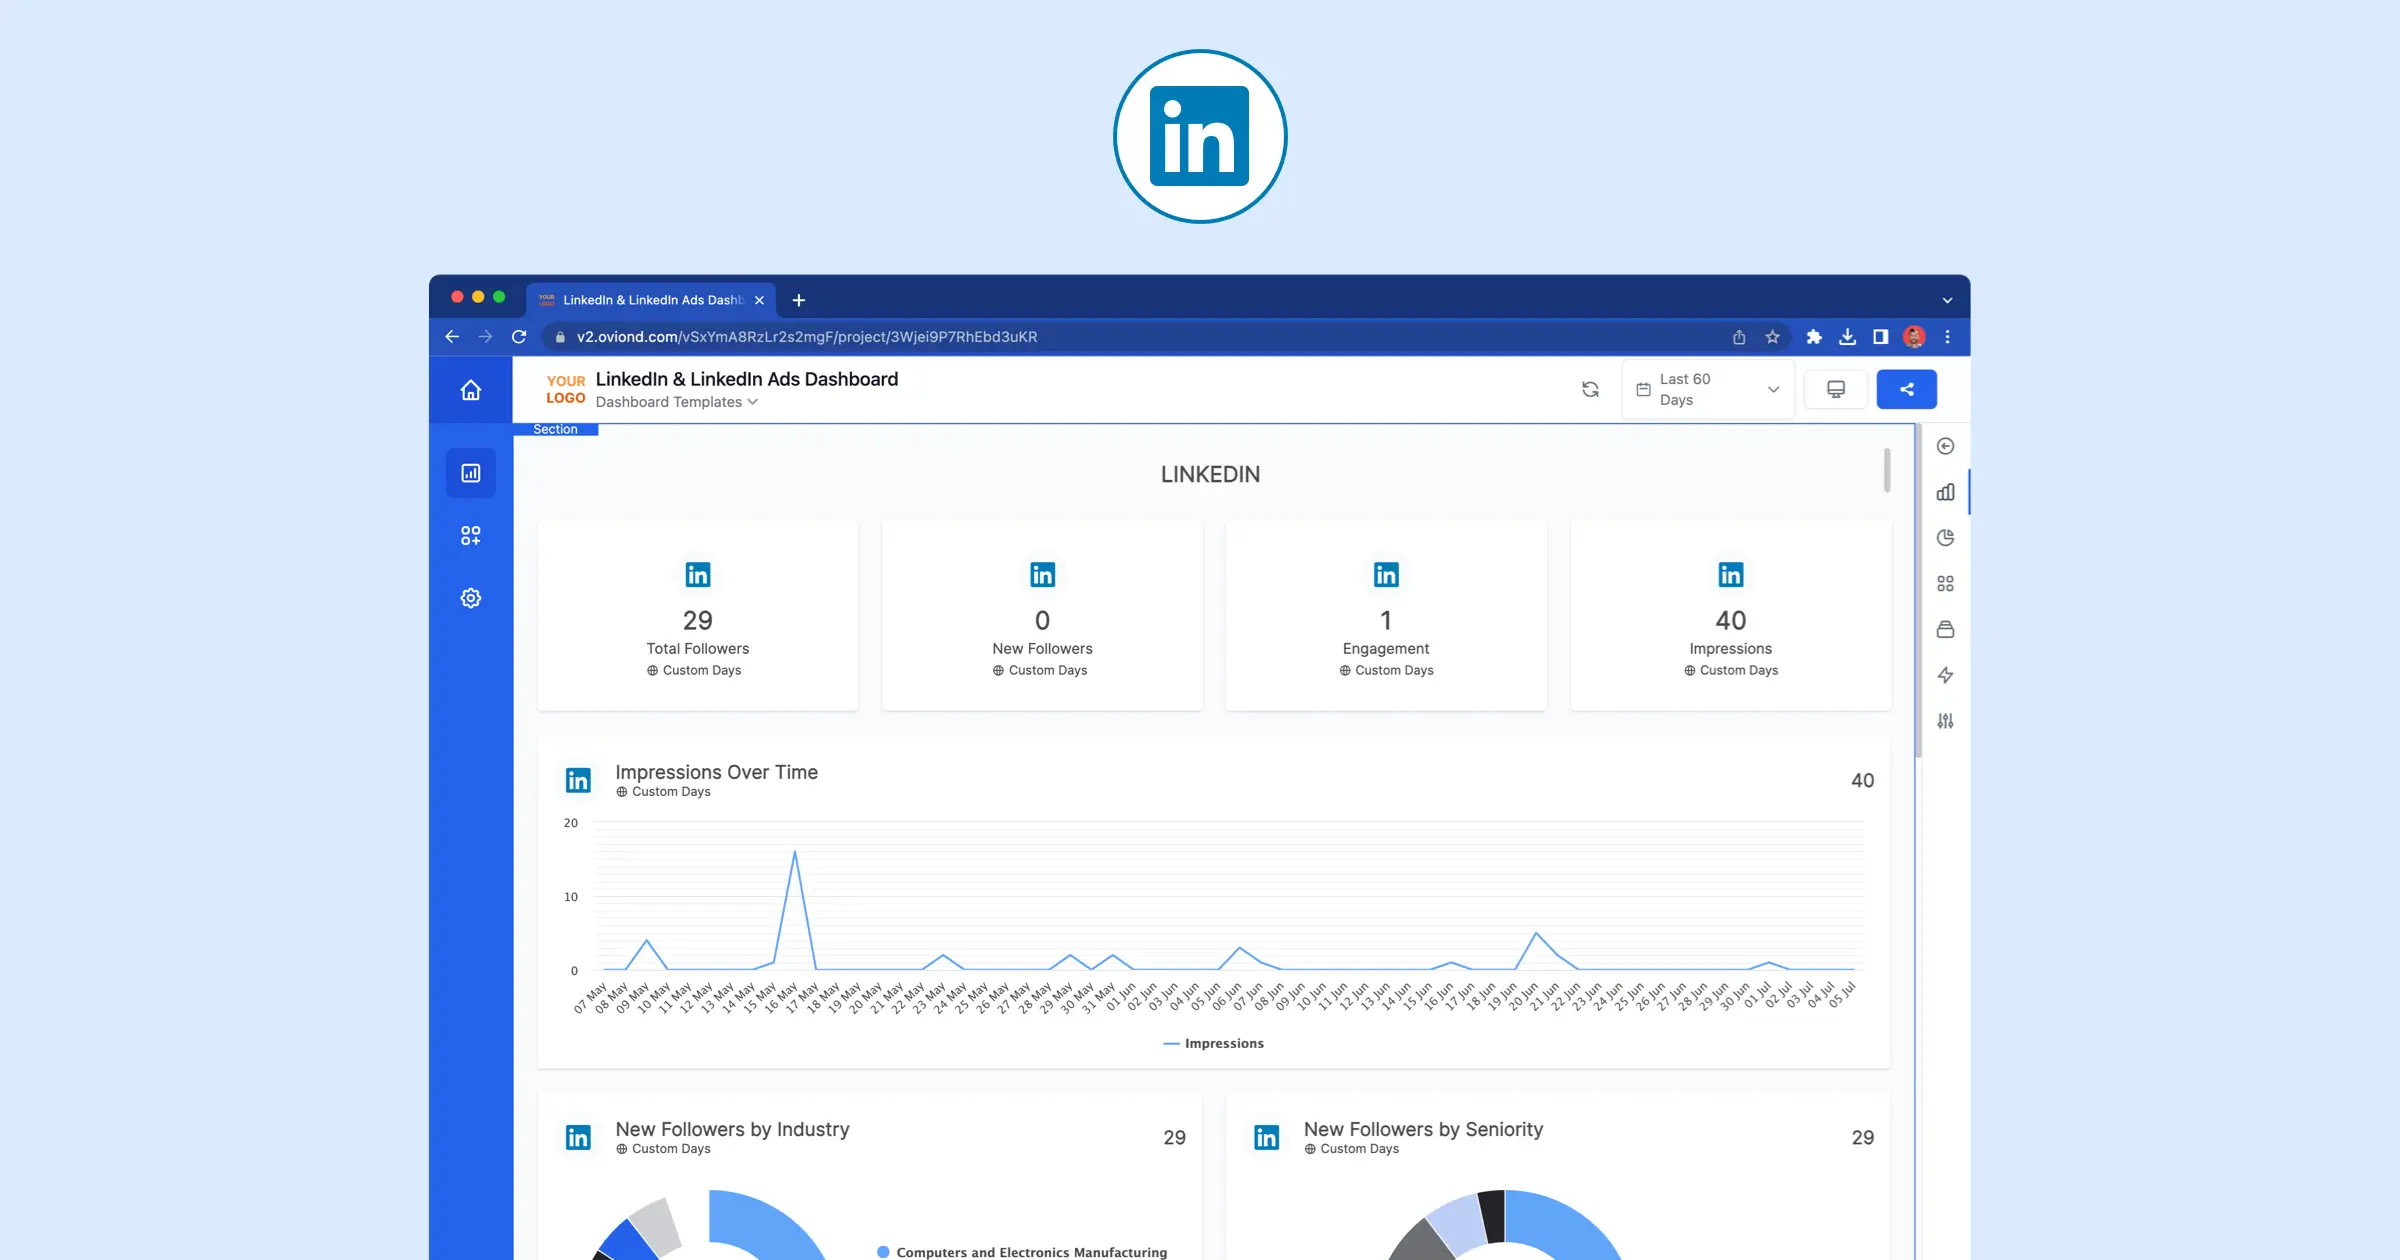Screen dimensions: 2400x1260
Task: Go back with the browser back arrow
Action: pos(452,337)
